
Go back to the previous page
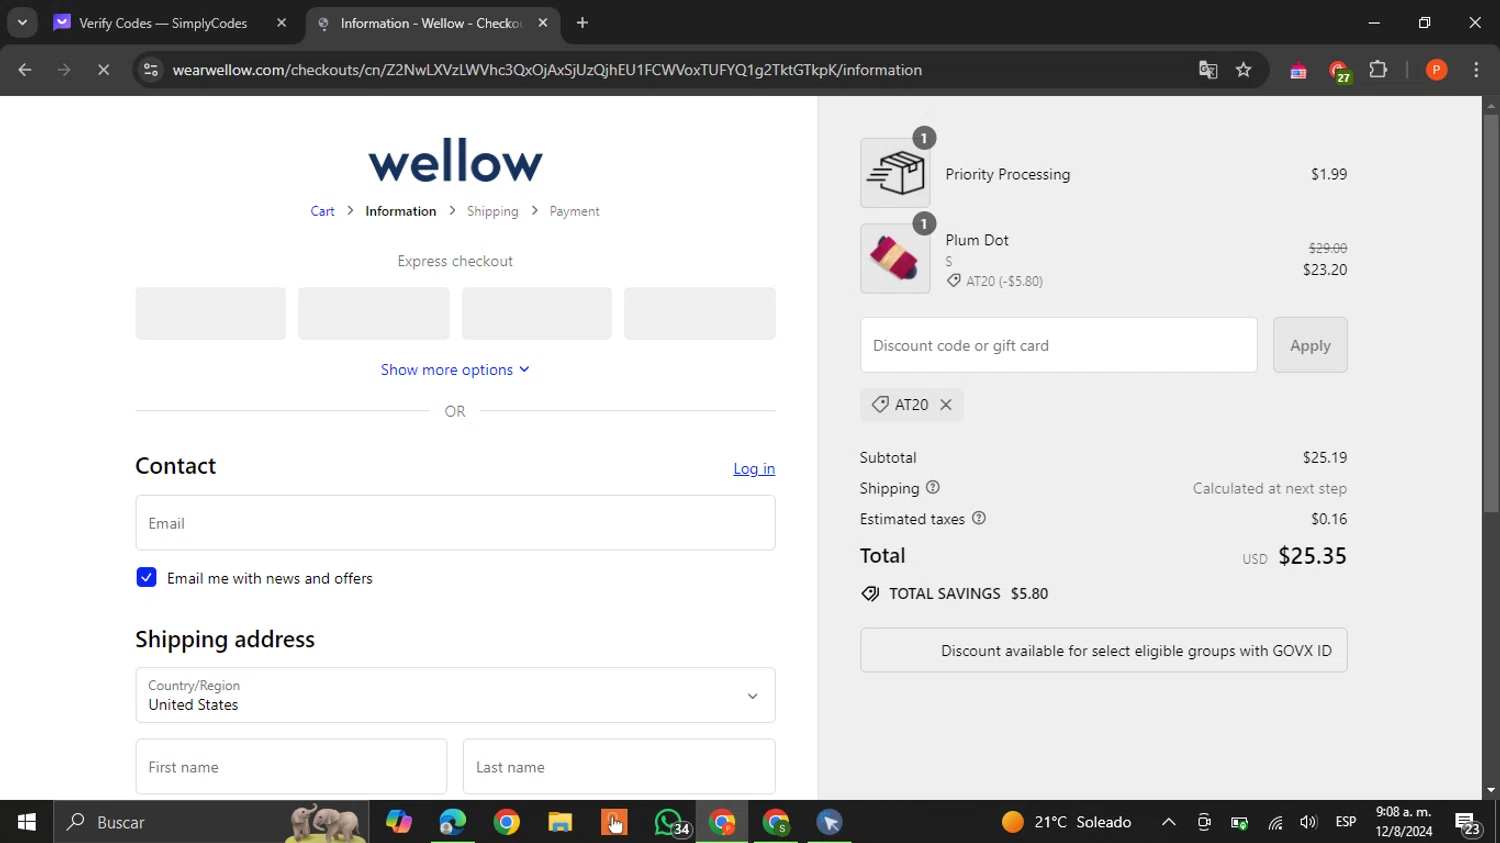tap(25, 70)
